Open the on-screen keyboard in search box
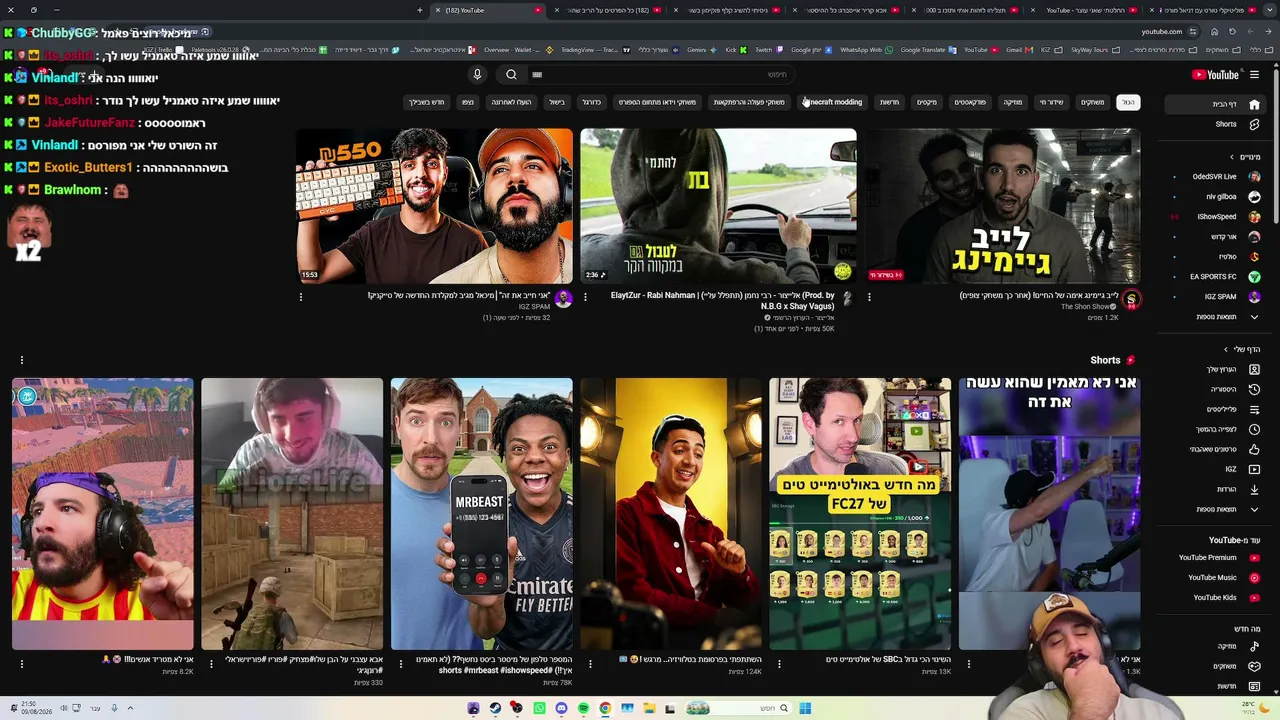1280x720 pixels. click(x=537, y=75)
